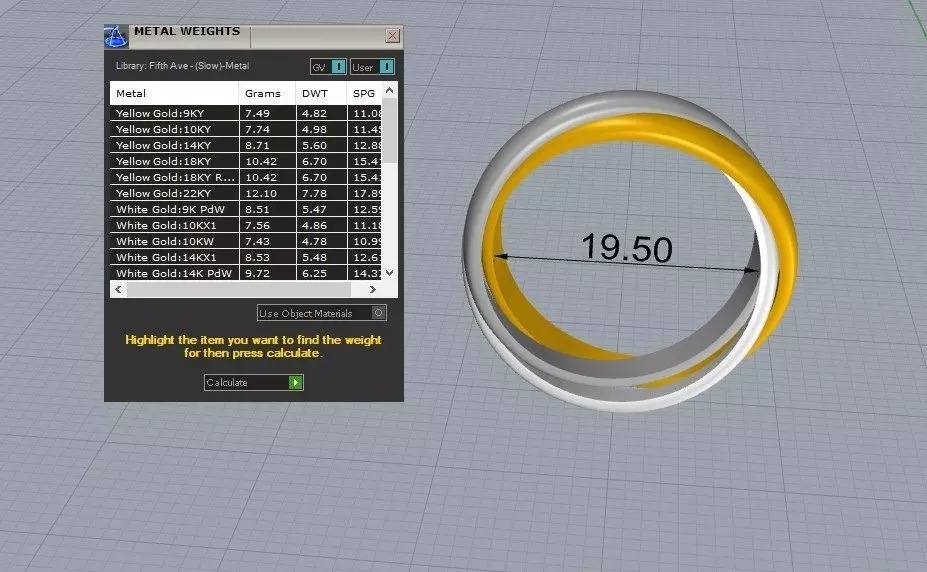Click the 7.43 grams cell
Image resolution: width=927 pixels, height=572 pixels.
pyautogui.click(x=267, y=240)
